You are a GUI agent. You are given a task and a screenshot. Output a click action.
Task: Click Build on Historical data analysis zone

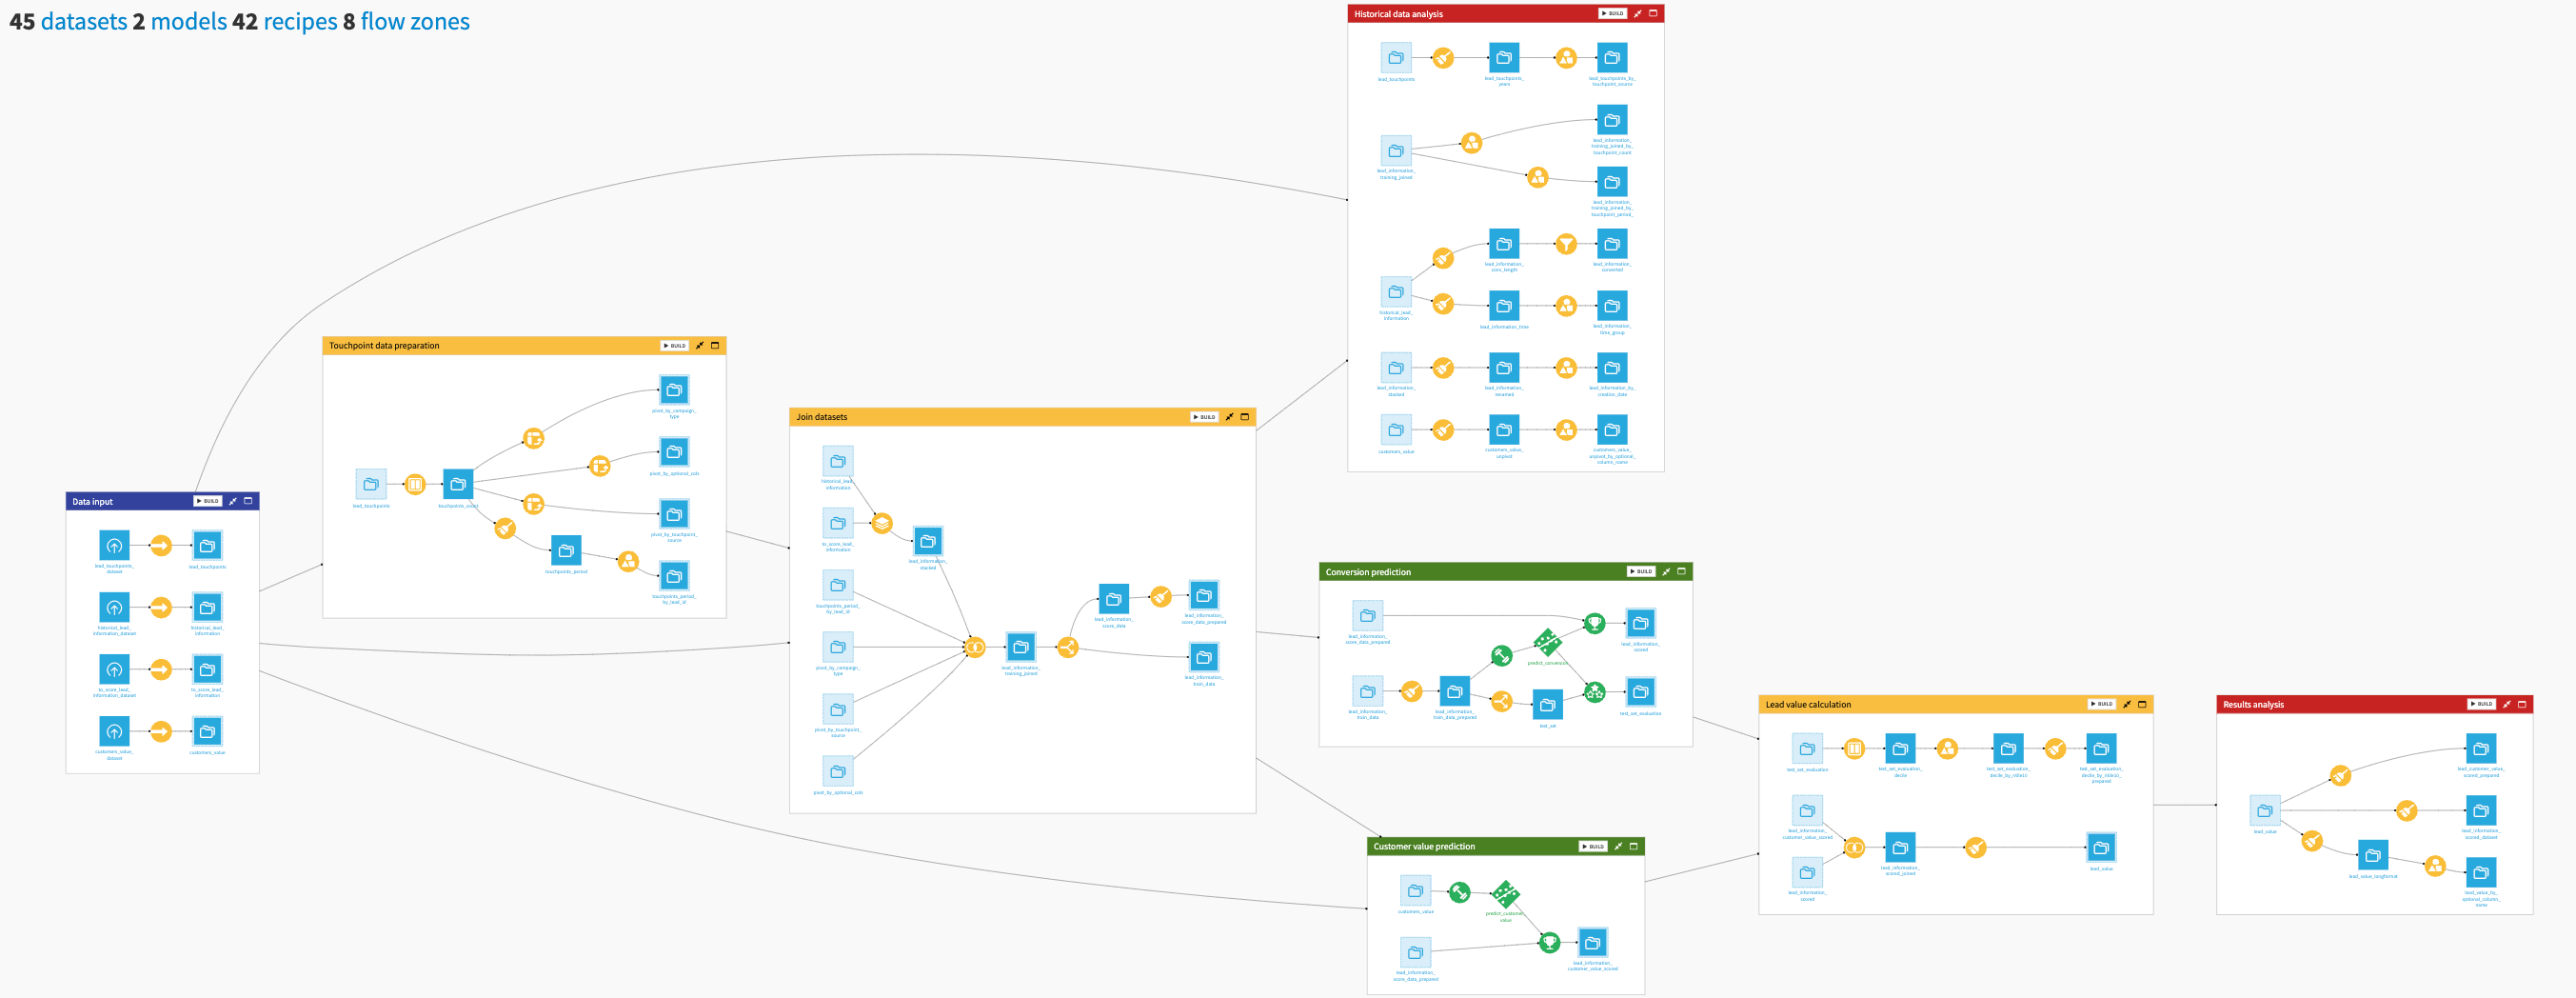click(x=1612, y=14)
